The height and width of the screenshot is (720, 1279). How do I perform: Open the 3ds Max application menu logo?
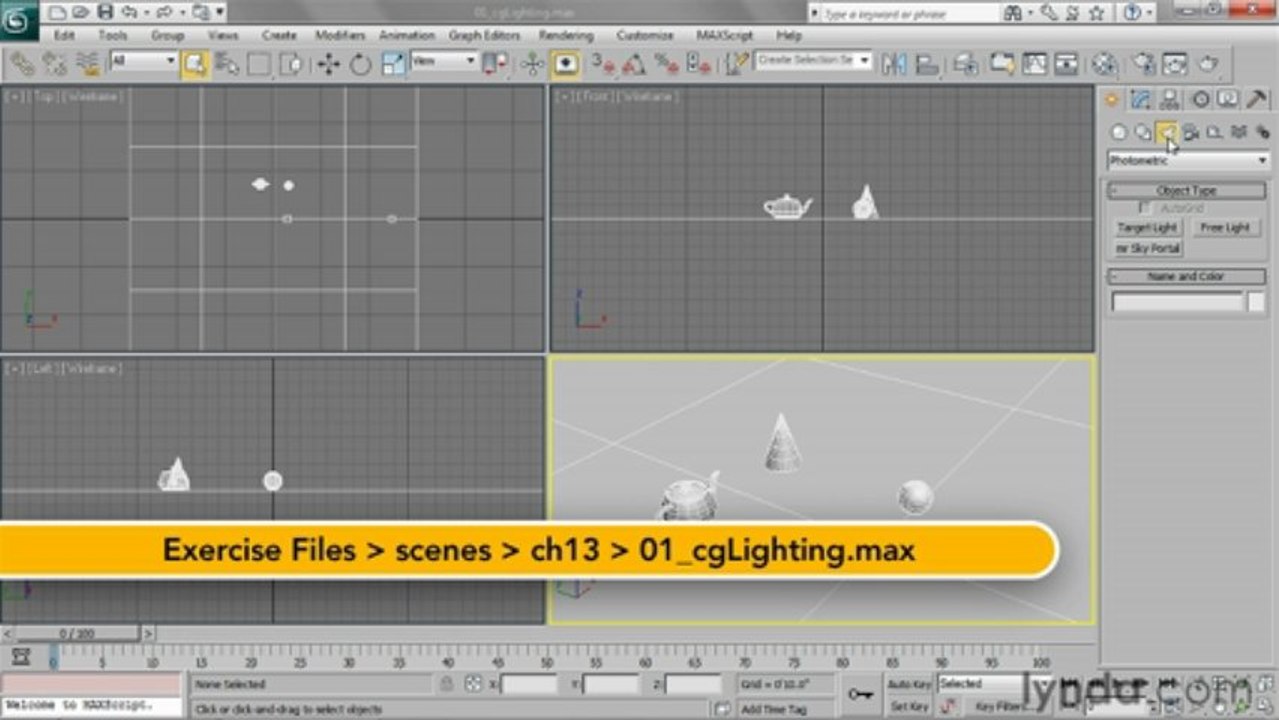click(x=18, y=20)
